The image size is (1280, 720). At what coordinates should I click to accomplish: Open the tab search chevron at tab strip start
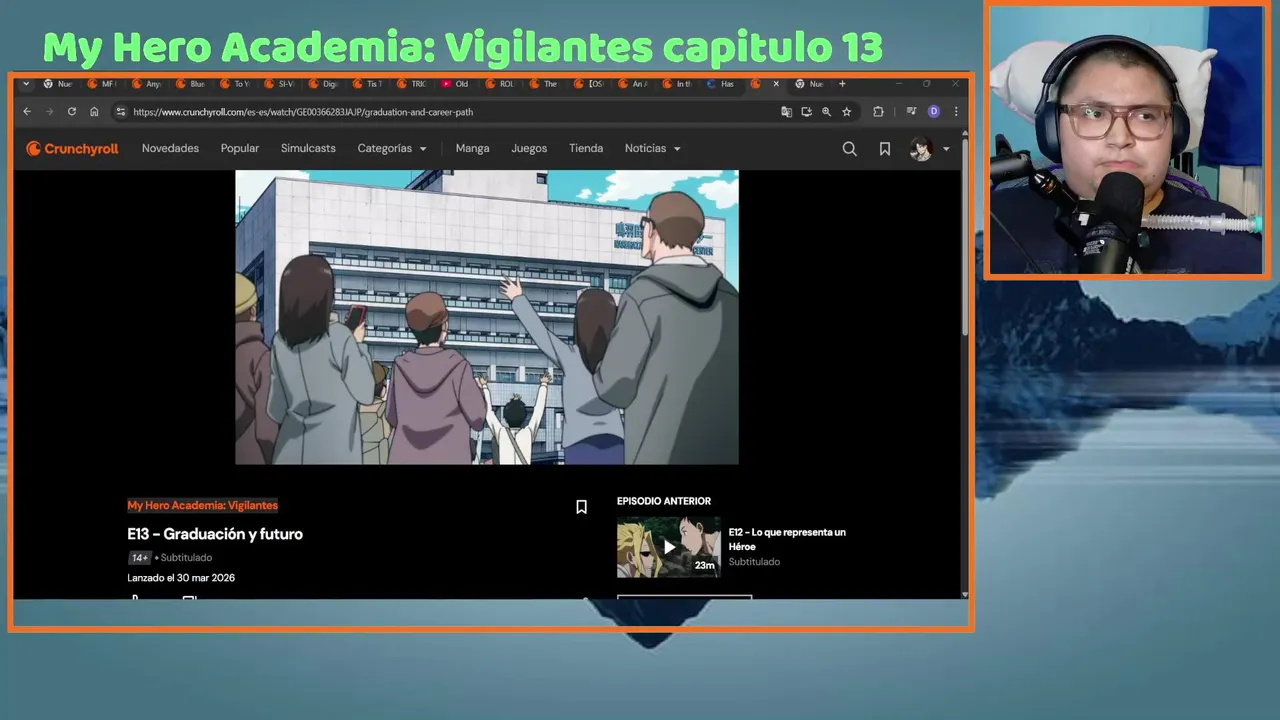tap(26, 84)
